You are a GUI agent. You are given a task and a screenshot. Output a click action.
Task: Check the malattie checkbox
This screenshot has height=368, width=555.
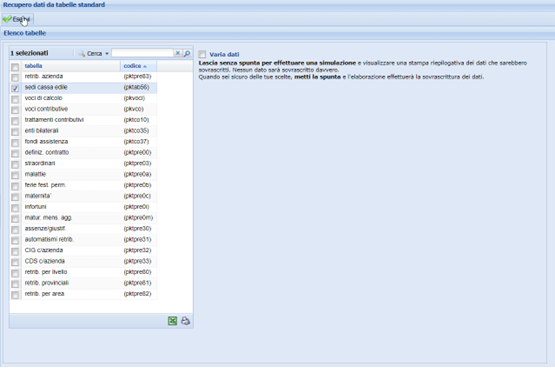click(x=15, y=176)
